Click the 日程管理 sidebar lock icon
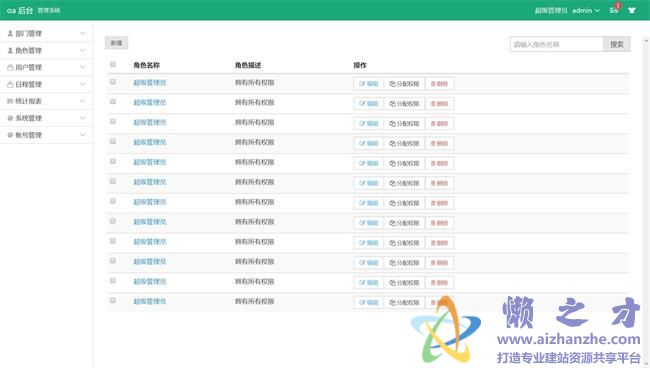This screenshot has width=650, height=368. click(10, 84)
